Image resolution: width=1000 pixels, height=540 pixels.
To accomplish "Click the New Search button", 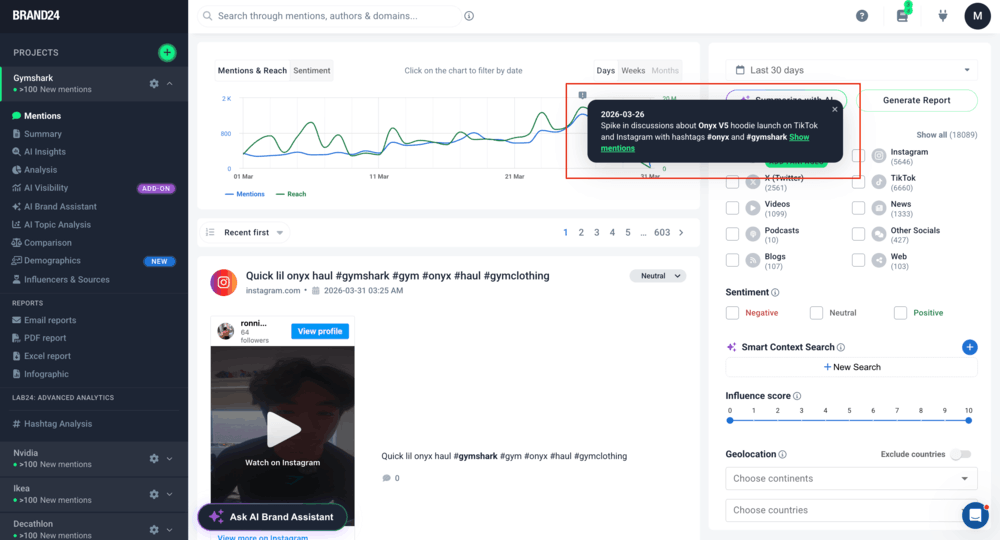I will click(x=851, y=367).
